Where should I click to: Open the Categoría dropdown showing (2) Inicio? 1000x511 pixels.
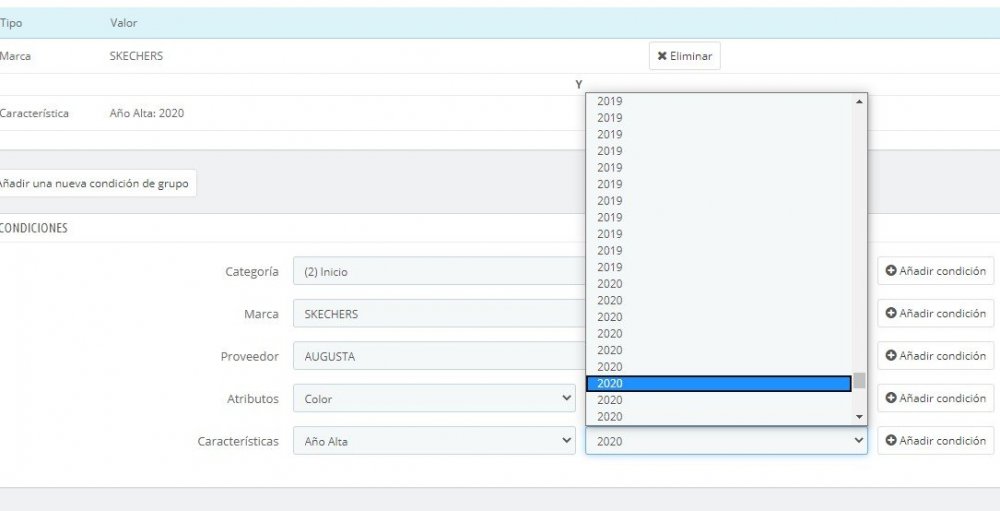pyautogui.click(x=439, y=271)
